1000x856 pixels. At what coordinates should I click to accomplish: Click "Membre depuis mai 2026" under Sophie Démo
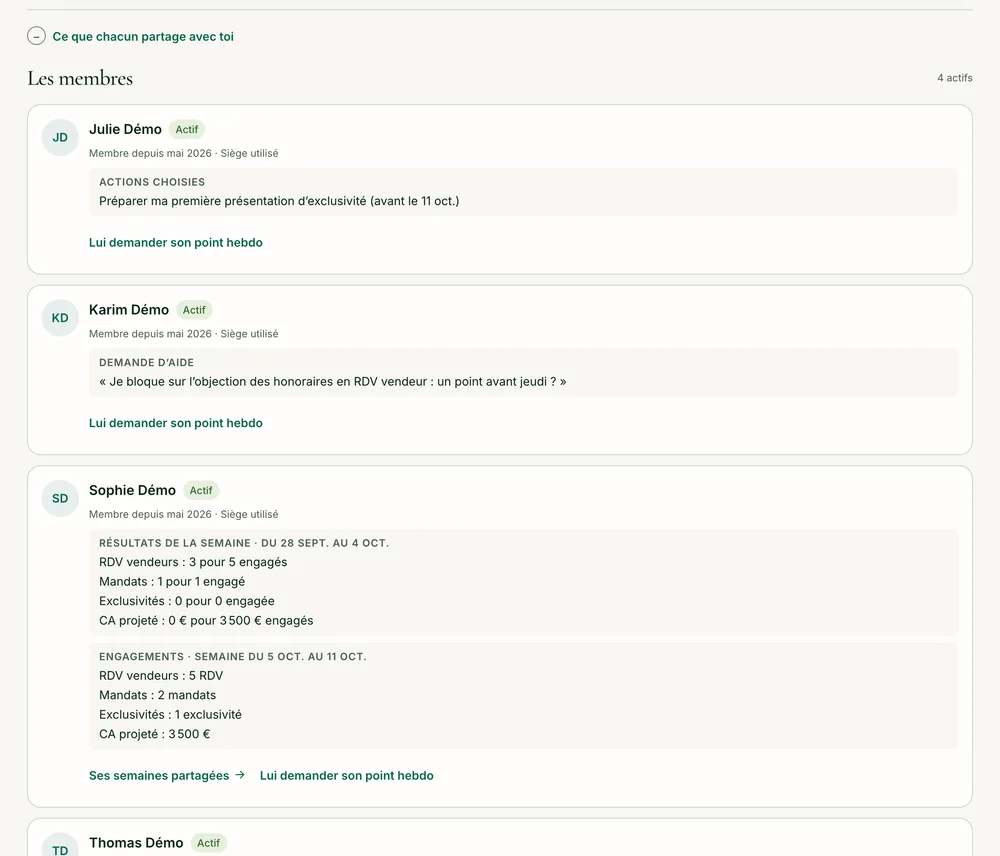pos(150,514)
